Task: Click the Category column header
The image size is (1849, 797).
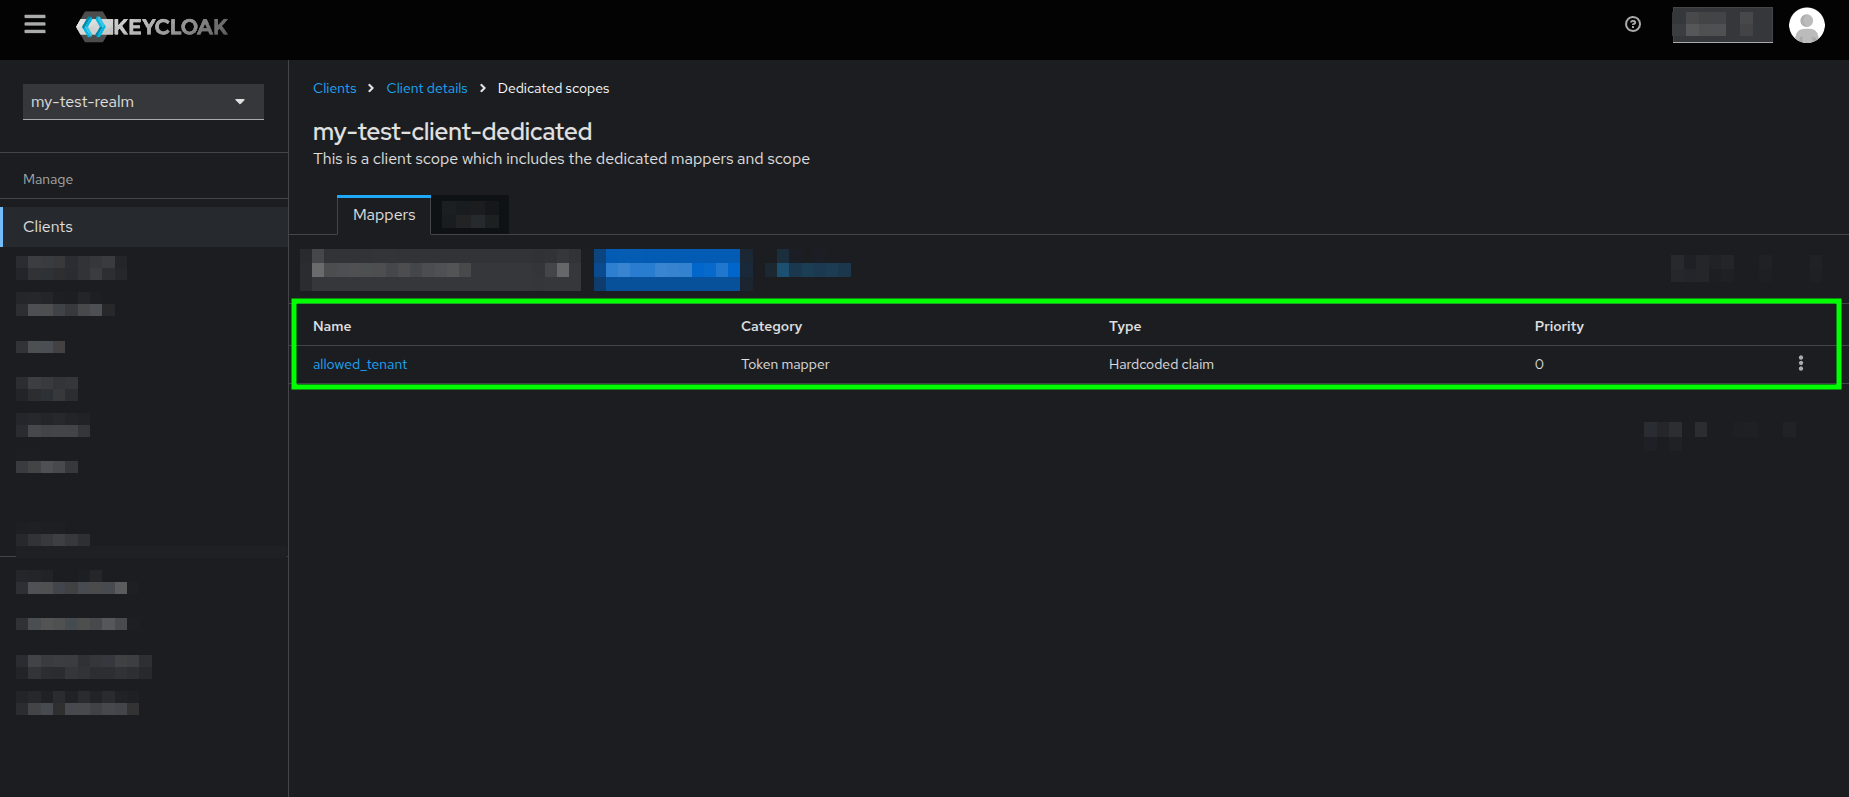Action: (x=771, y=326)
